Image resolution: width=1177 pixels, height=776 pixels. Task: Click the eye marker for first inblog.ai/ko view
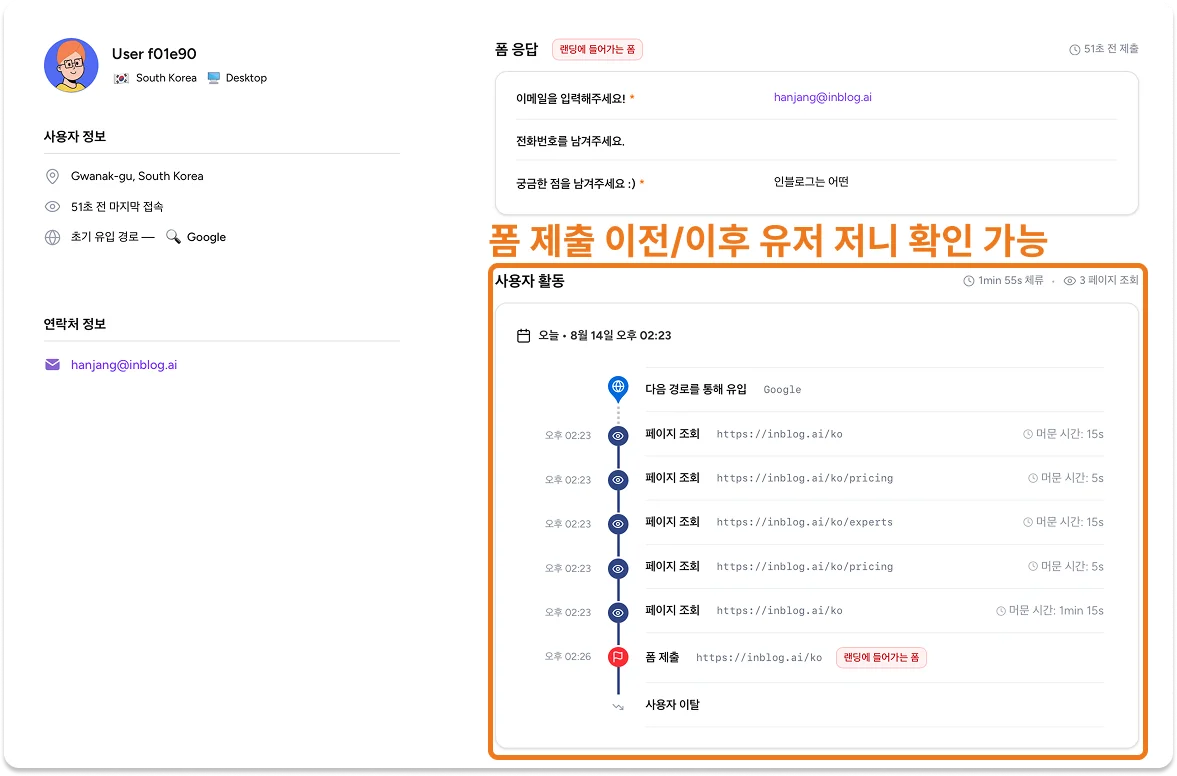click(618, 435)
